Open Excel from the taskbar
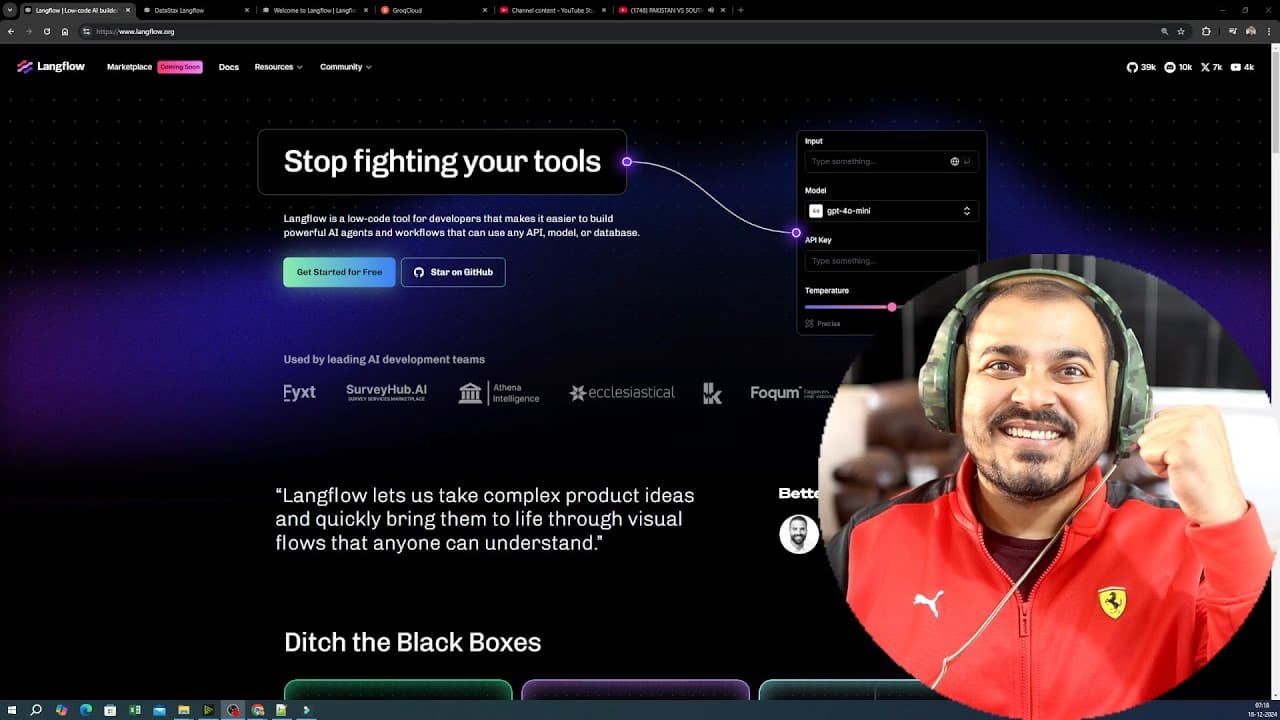This screenshot has width=1280, height=720. point(135,710)
